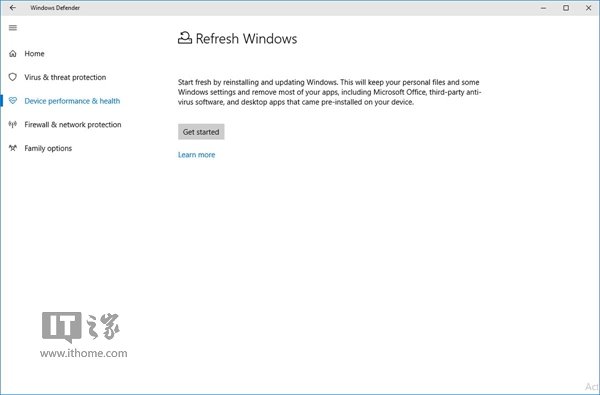
Task: Click the Windows Defender title text
Action: [55, 8]
